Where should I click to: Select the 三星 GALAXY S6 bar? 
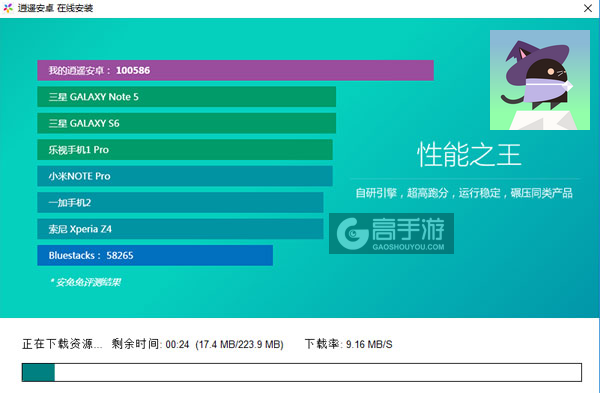[186, 123]
